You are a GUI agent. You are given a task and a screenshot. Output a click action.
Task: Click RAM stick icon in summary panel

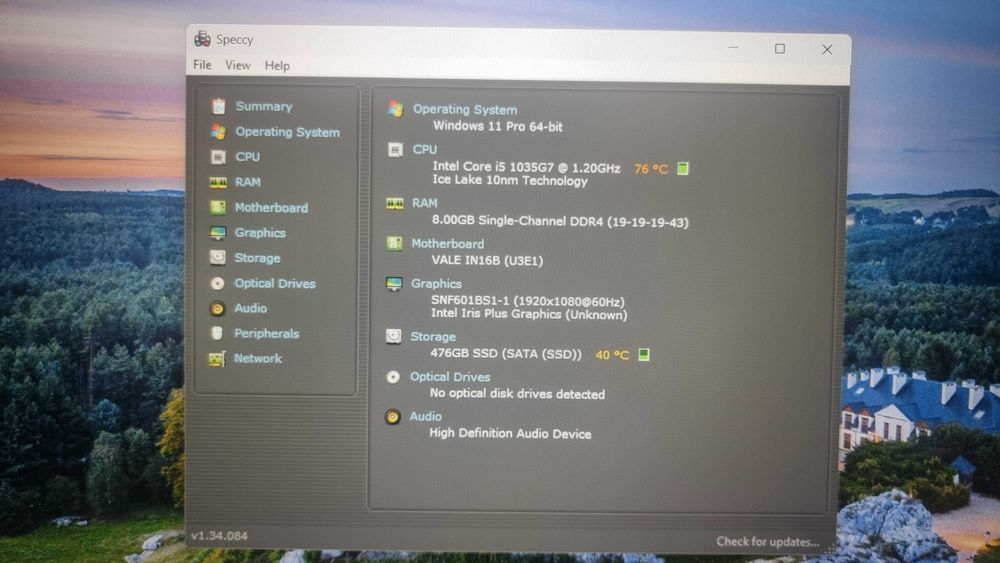click(x=395, y=203)
